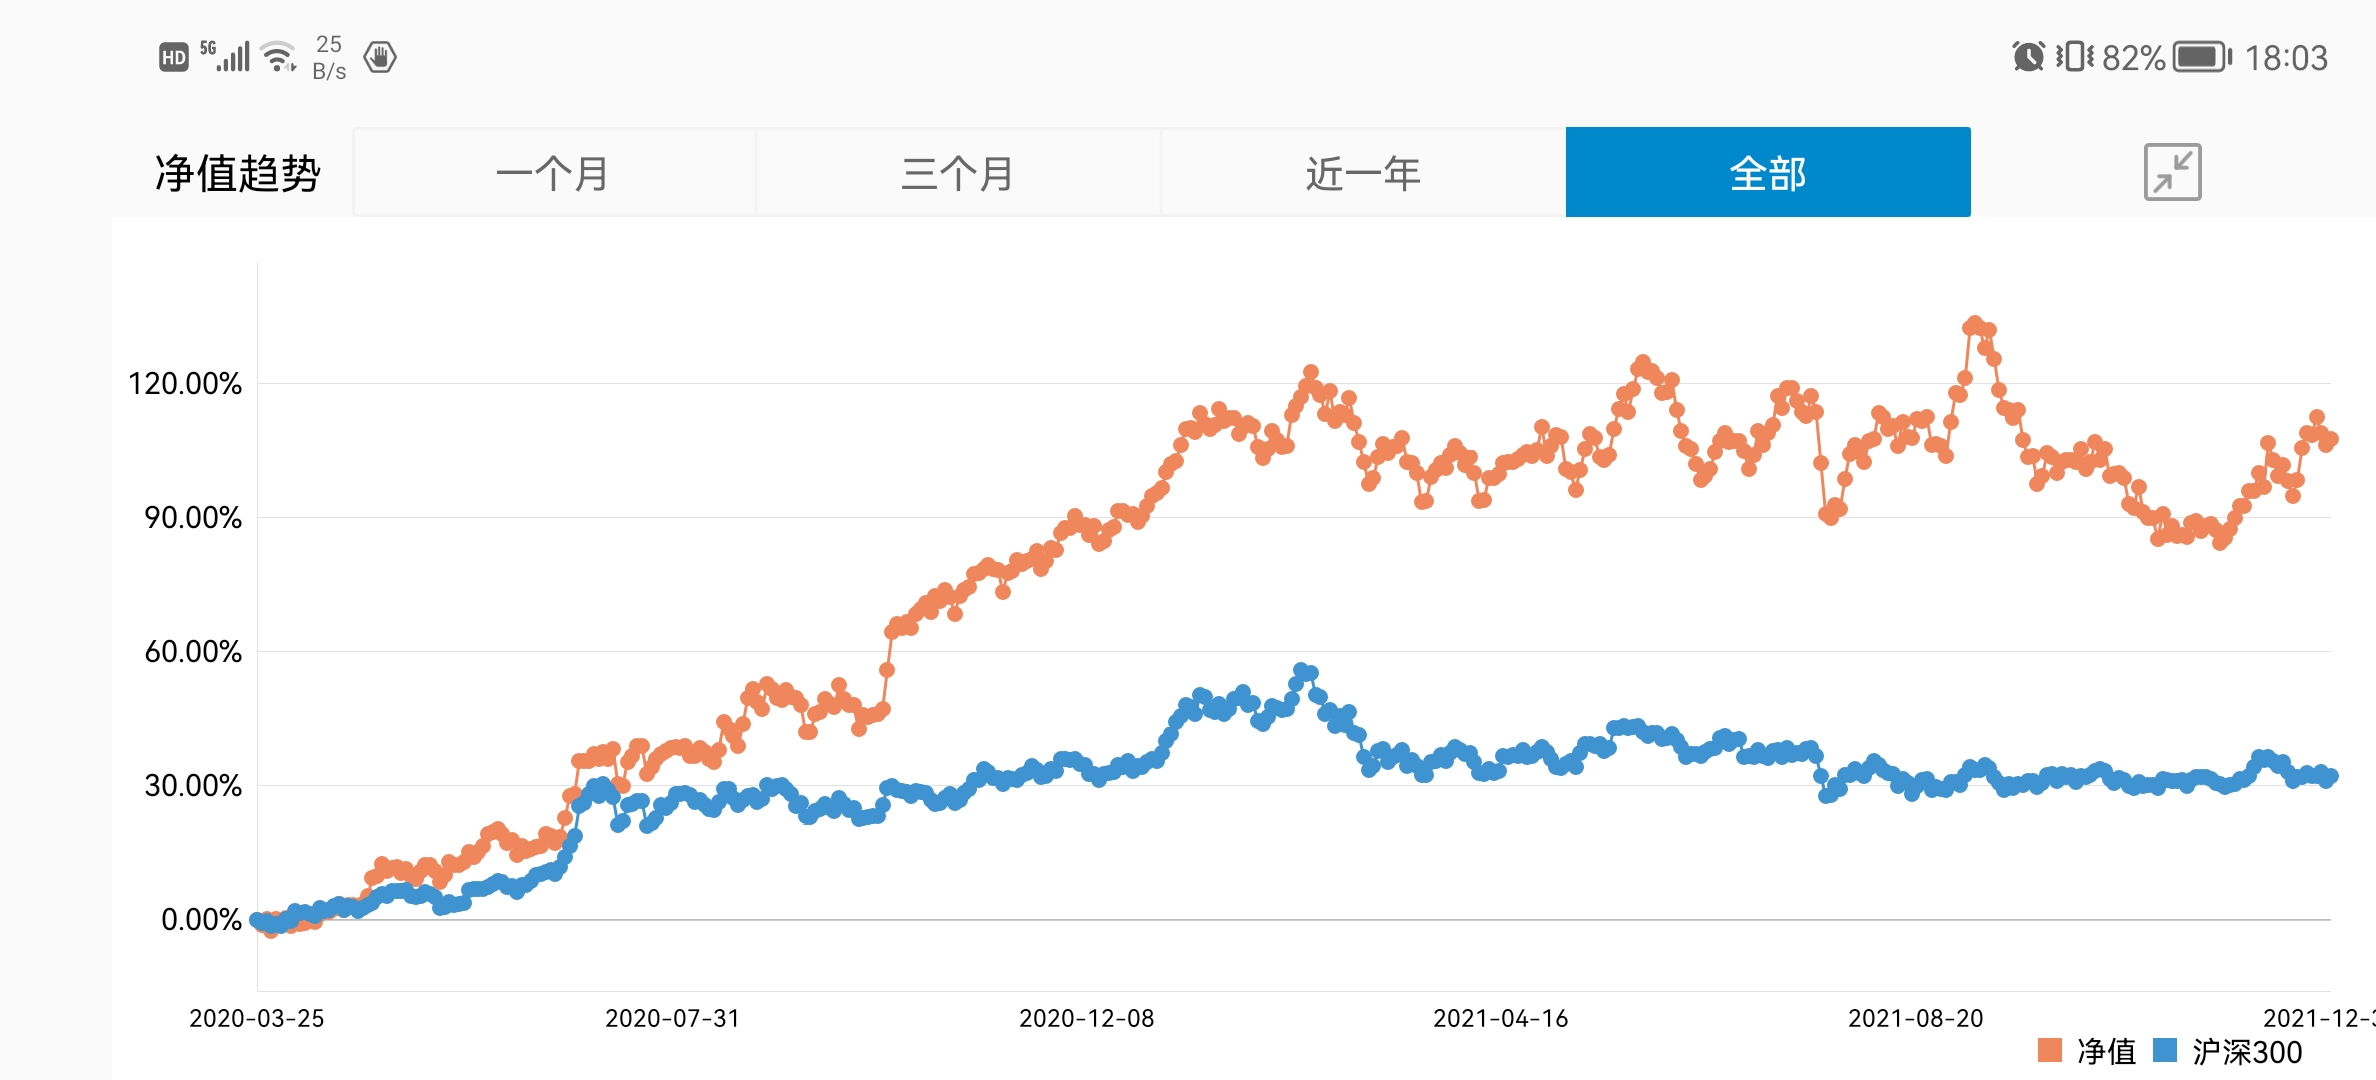Screen dimensions: 2376x1080
Task: Toggle the orange 净值 legend swatch
Action: 2050,1050
